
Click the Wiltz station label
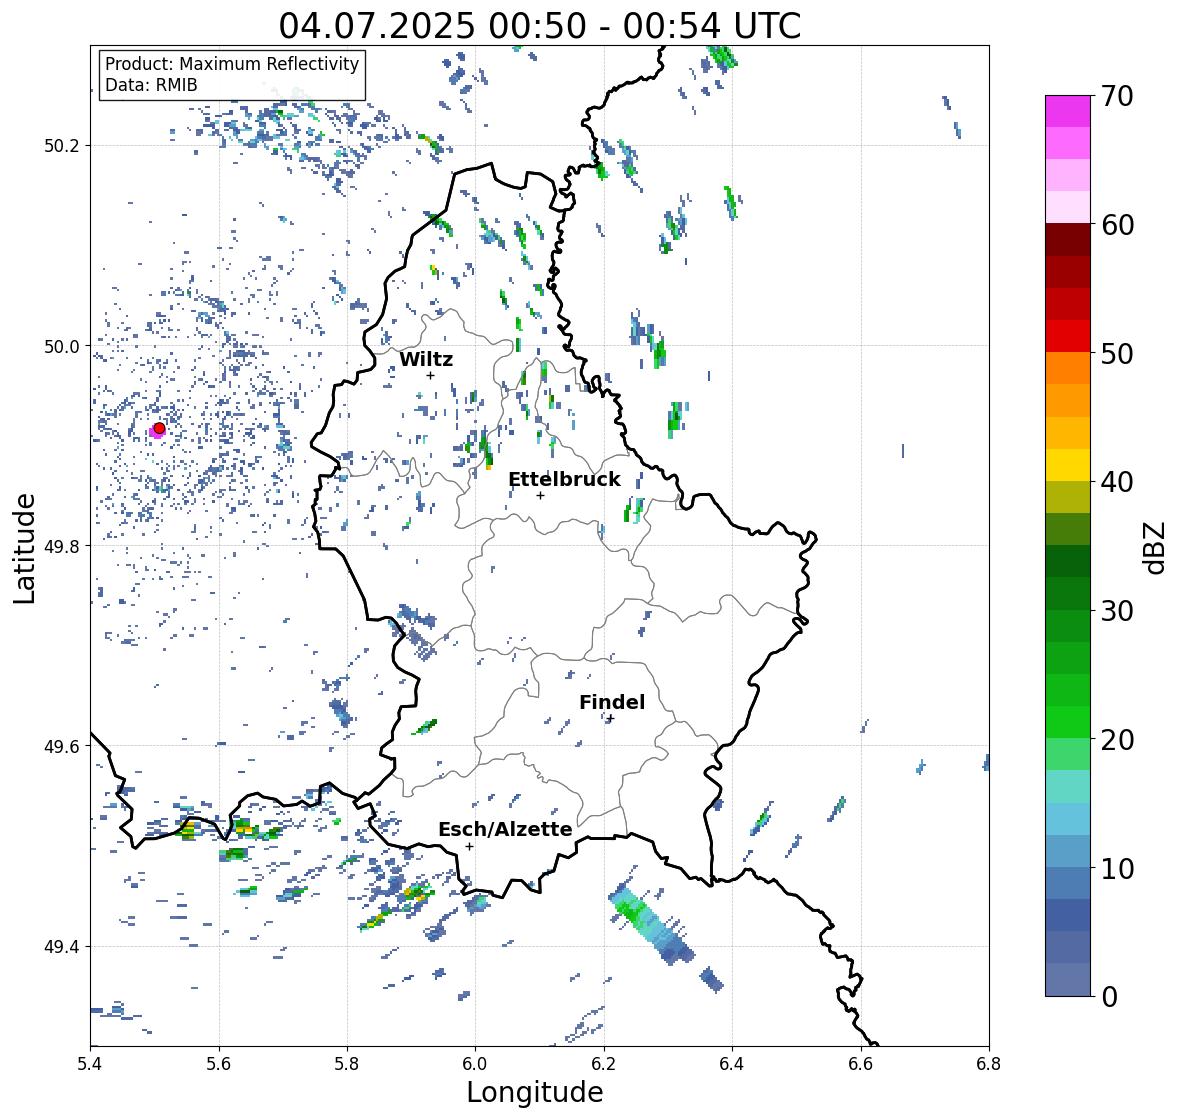(426, 359)
